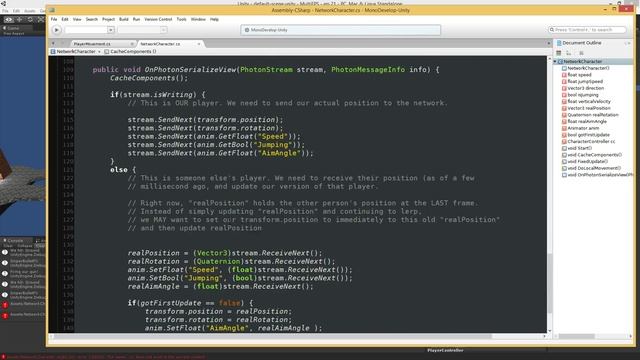Select Unity Game tab
Viewport: 640px width, 360px height.
click(16, 28)
